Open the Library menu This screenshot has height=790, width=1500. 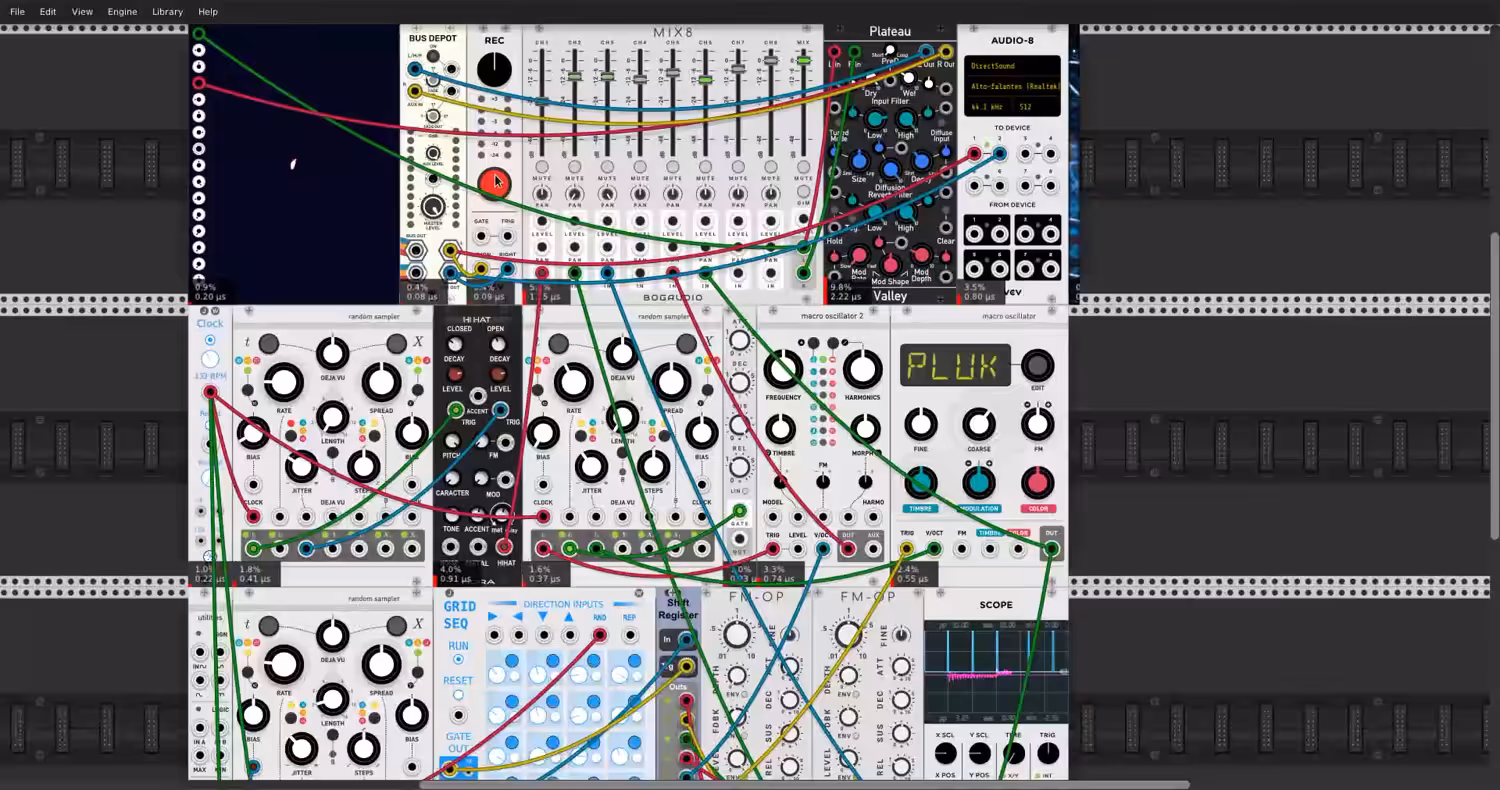pos(167,11)
